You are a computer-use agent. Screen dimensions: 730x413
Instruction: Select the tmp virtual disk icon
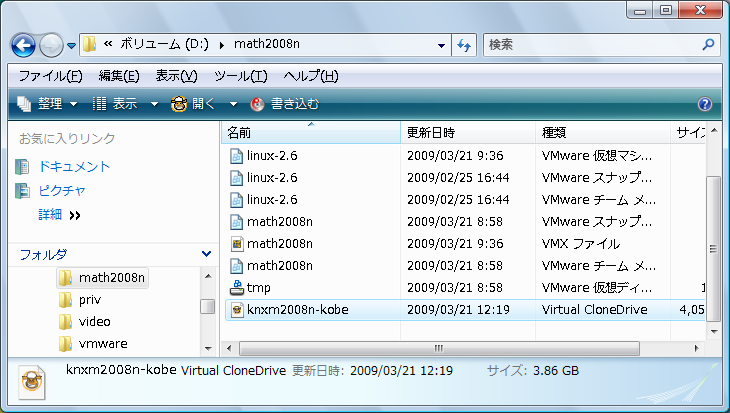237,288
